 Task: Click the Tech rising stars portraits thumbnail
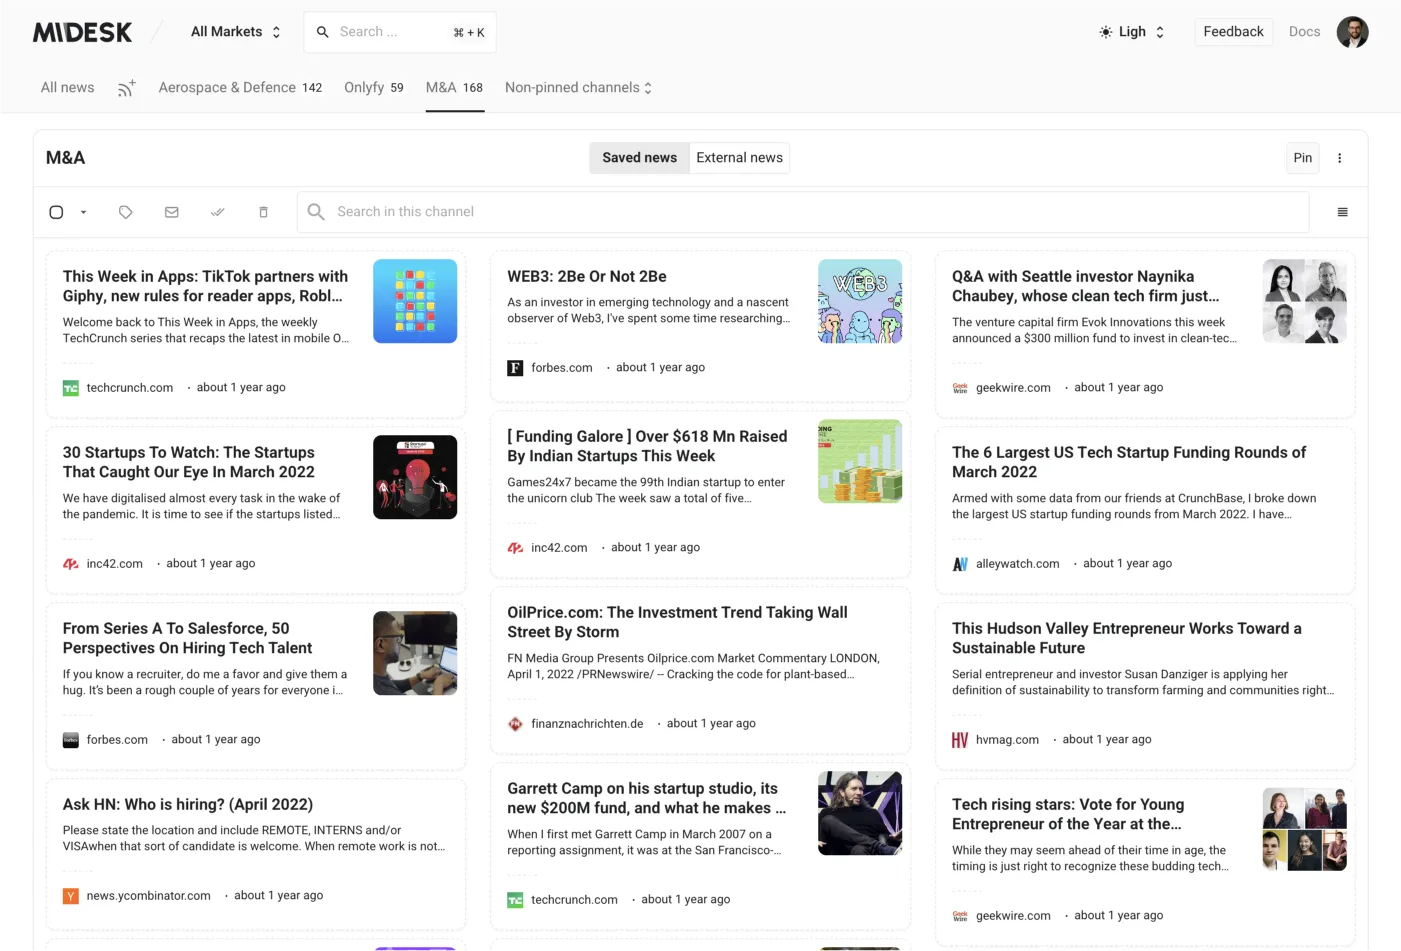pyautogui.click(x=1304, y=829)
